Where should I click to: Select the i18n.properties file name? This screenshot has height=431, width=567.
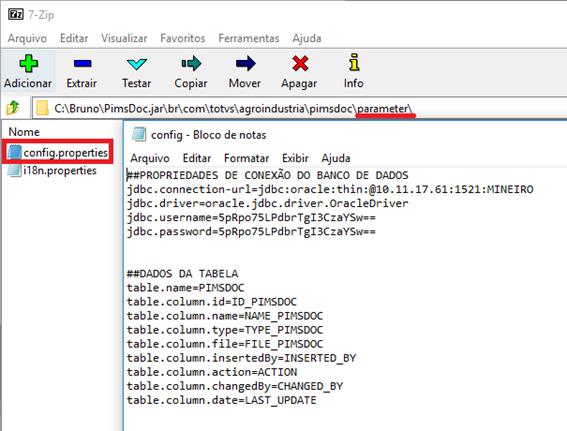click(60, 170)
